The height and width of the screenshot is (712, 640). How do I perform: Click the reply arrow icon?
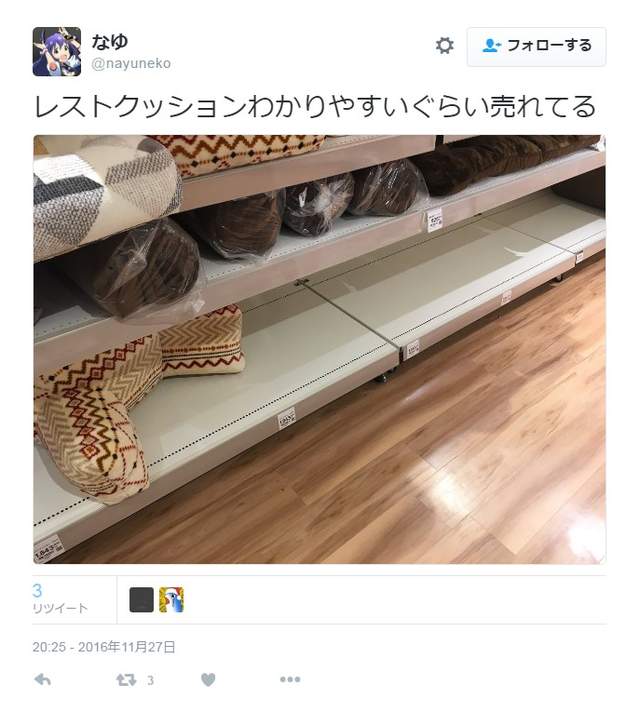point(43,680)
